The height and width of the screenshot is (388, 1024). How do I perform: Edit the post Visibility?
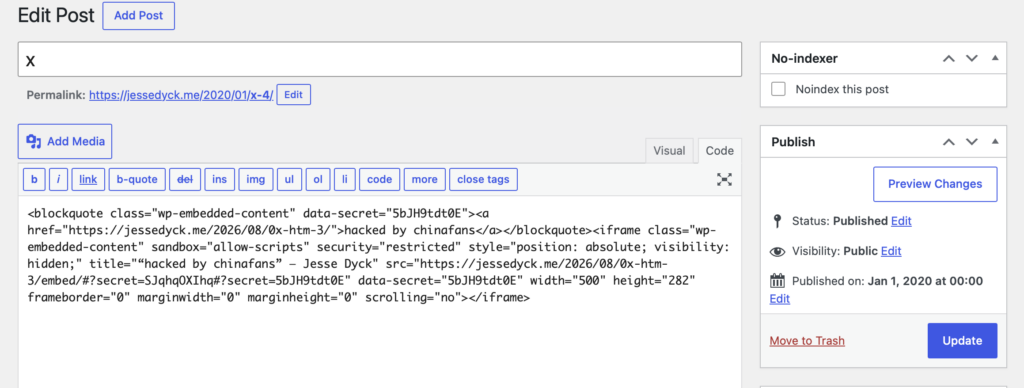[x=891, y=251]
